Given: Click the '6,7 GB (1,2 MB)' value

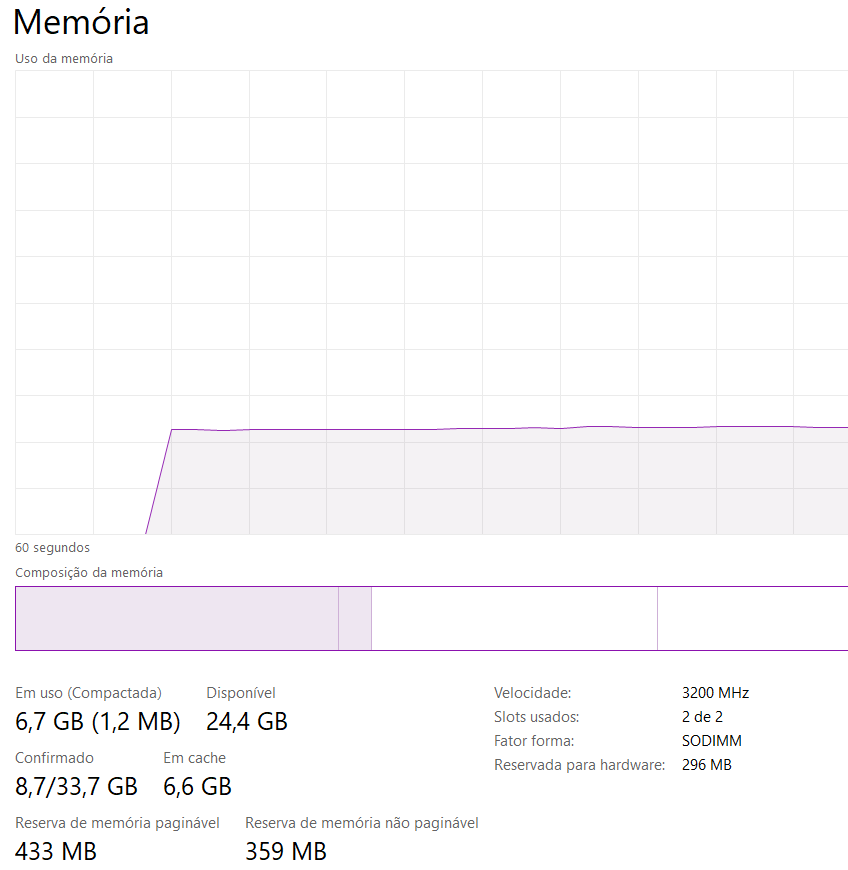Looking at the screenshot, I should click(98, 721).
